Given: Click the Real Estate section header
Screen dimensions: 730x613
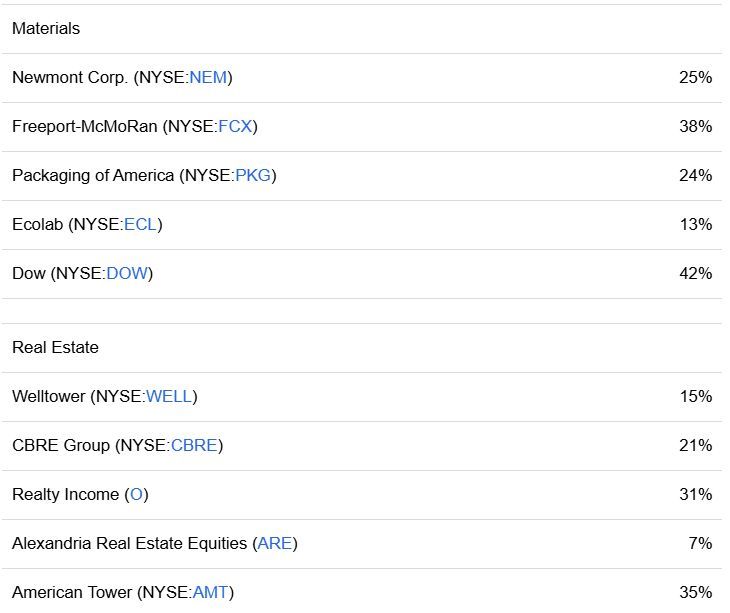Looking at the screenshot, I should 55,347.
